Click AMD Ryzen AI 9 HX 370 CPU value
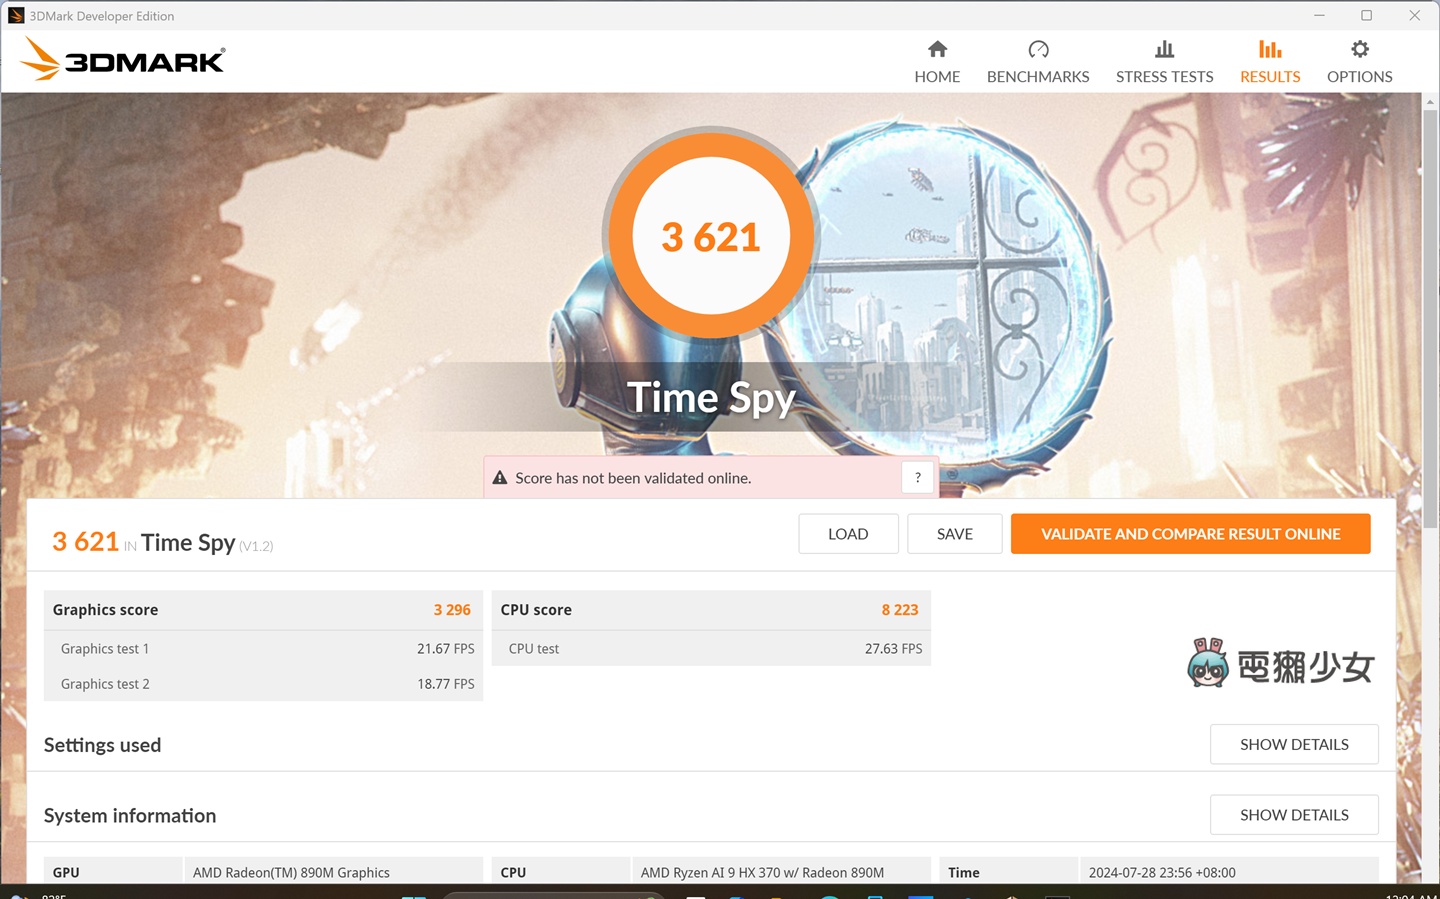This screenshot has height=899, width=1440. coord(762,873)
